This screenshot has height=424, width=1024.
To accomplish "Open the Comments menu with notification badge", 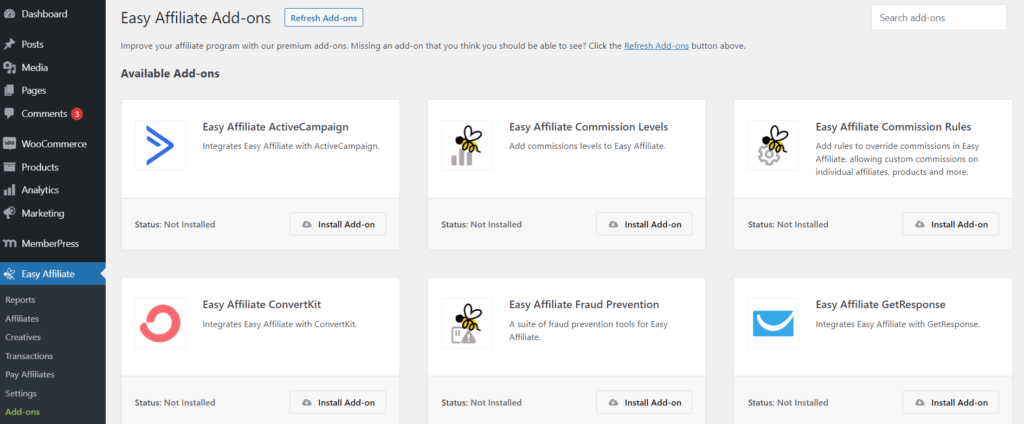I will click(44, 114).
